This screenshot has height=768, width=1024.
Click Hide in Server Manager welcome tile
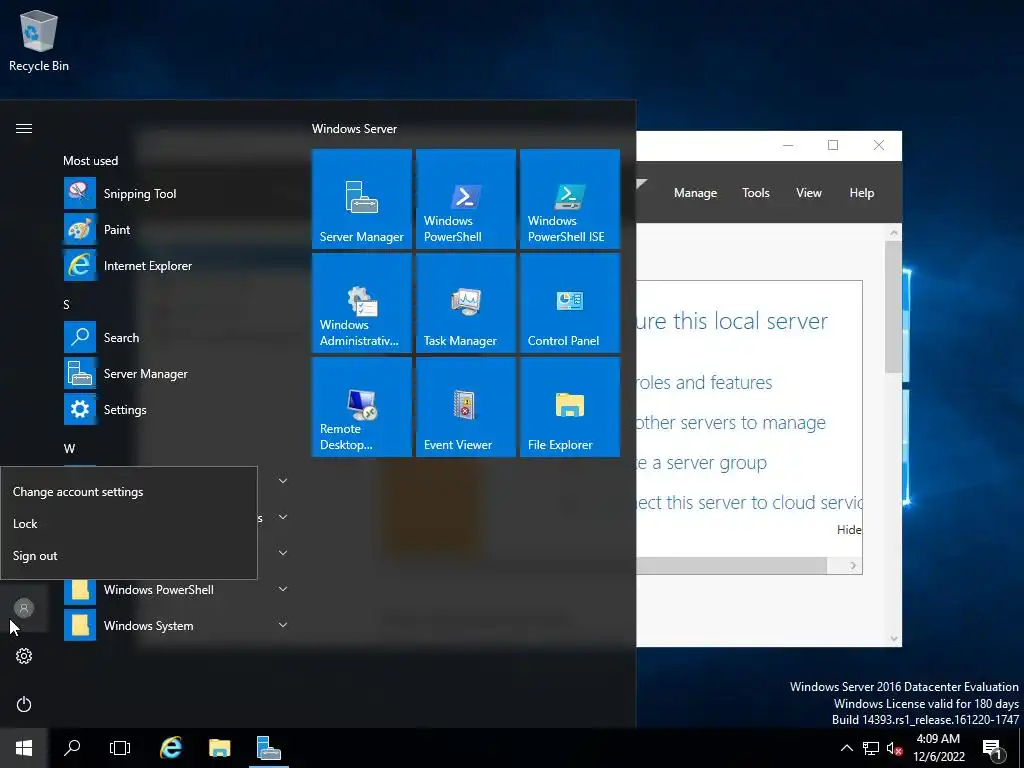849,530
